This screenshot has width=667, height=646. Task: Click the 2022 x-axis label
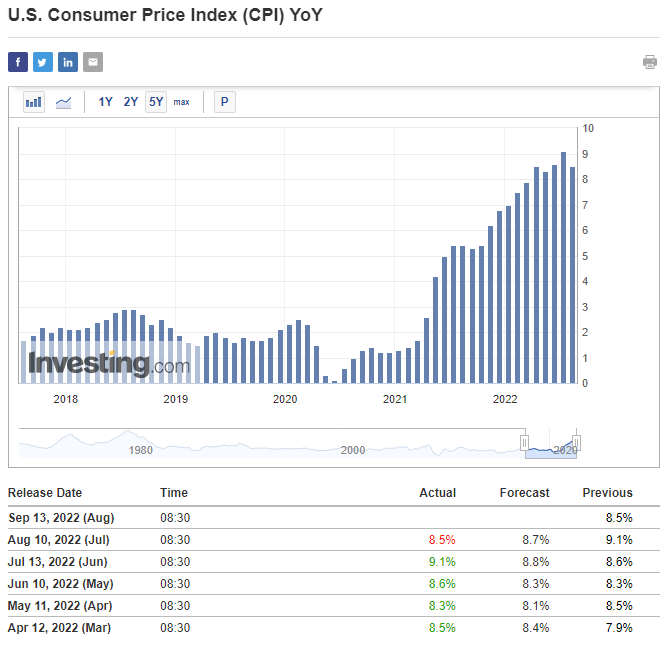pos(505,399)
